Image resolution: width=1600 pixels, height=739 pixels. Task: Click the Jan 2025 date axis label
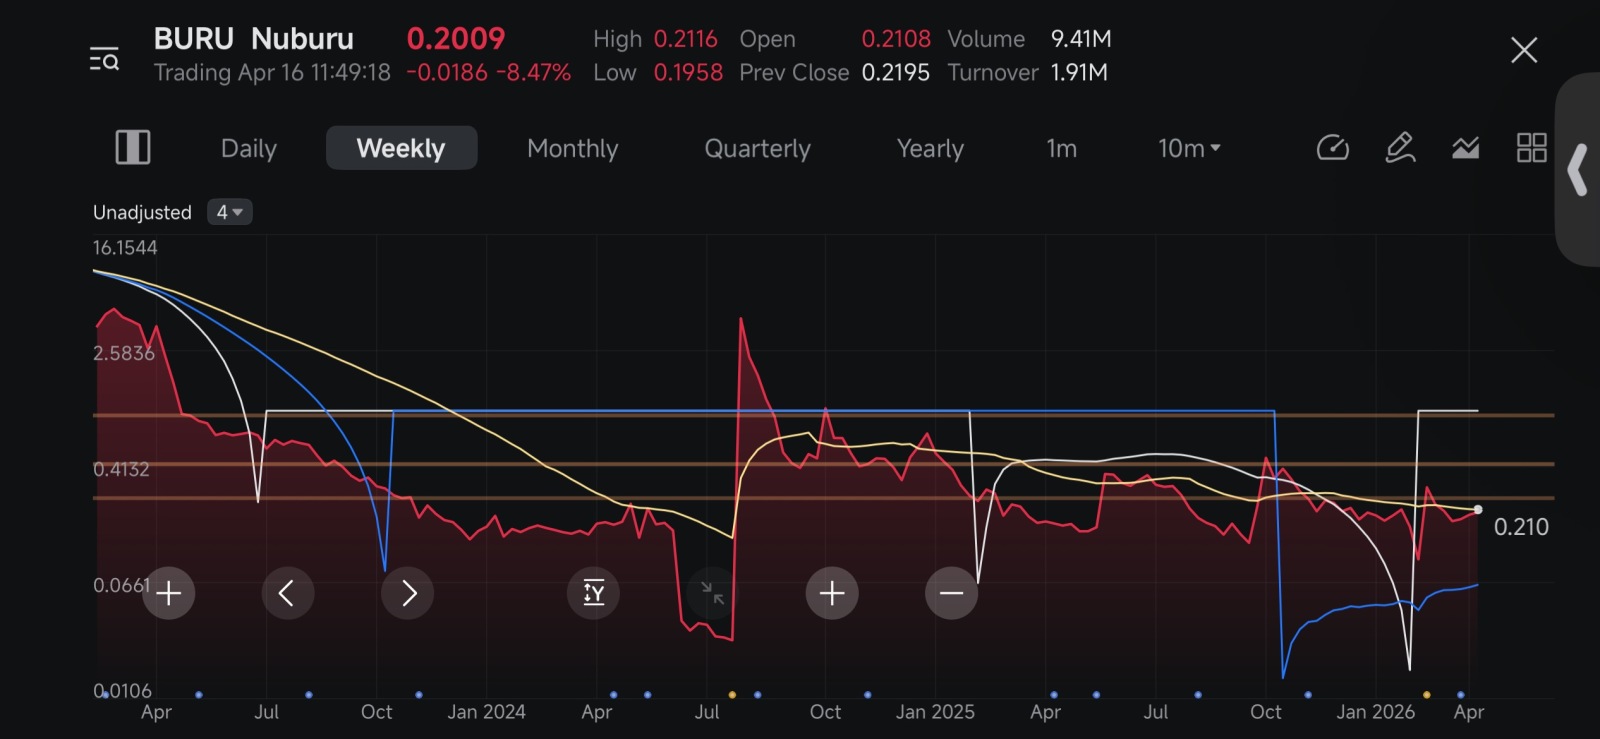(x=935, y=712)
